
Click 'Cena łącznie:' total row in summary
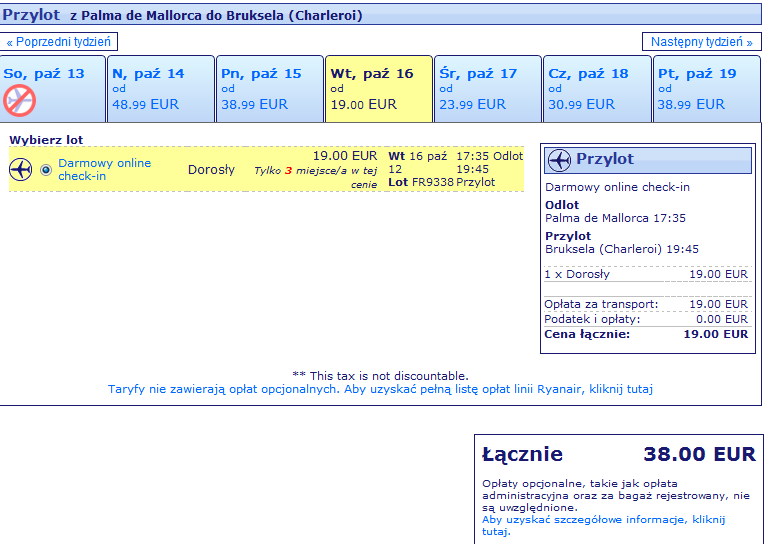[x=646, y=334]
